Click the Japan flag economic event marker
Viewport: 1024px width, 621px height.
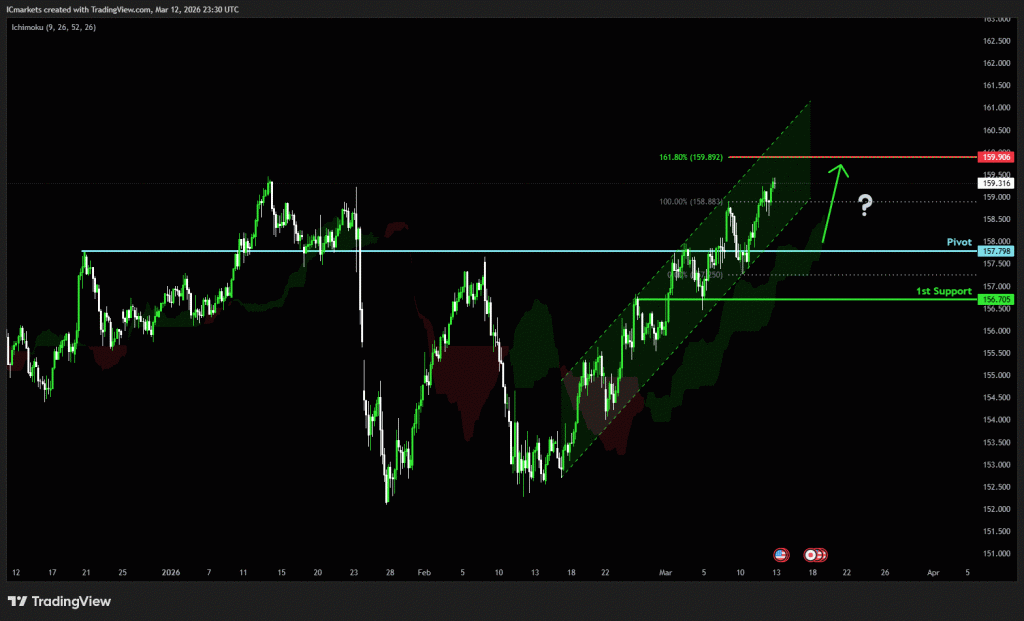[x=812, y=554]
